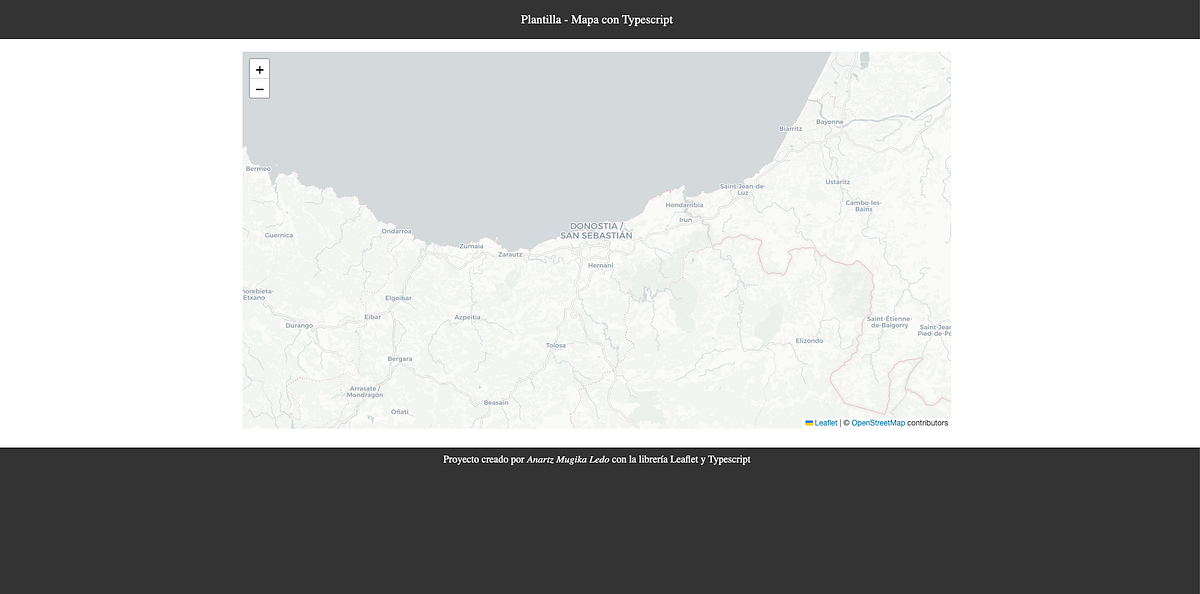Click the Anartz Mugika Ledo footer text
1200x594 pixels.
[x=564, y=460]
